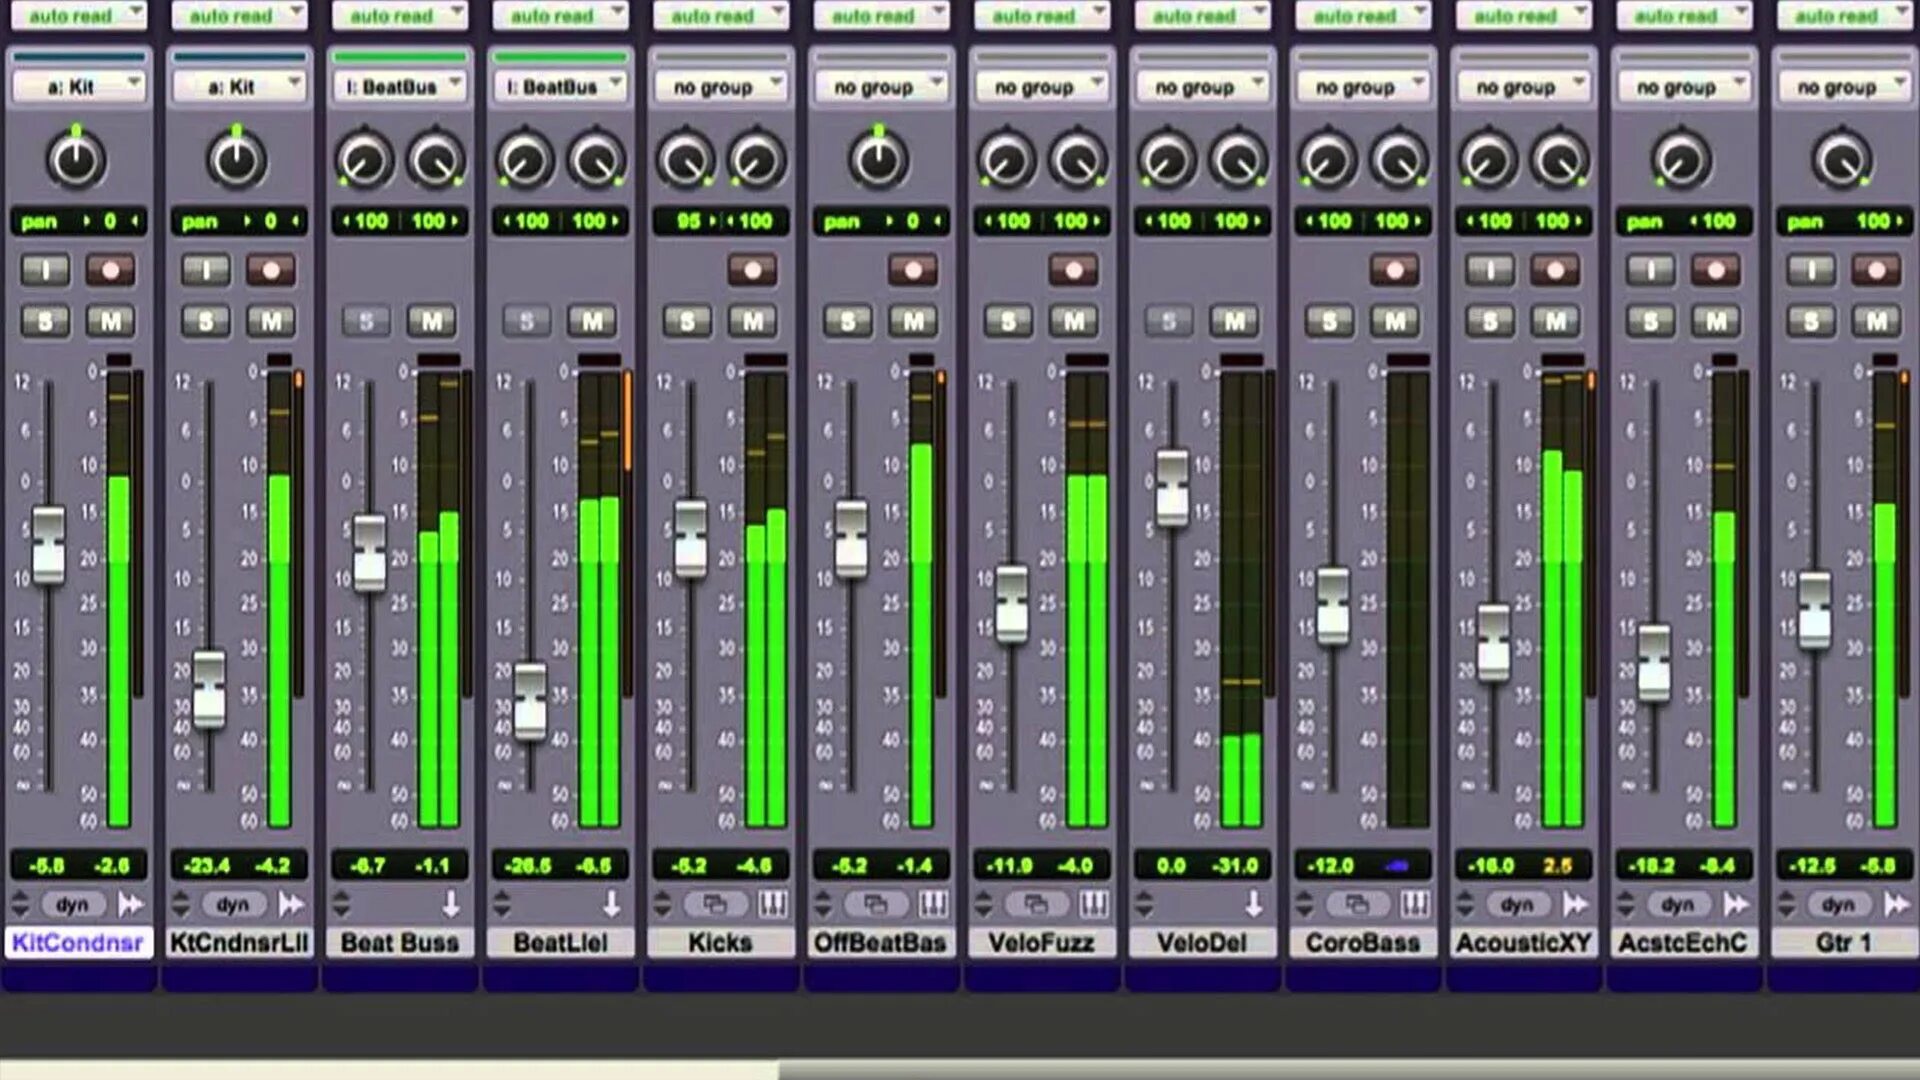Select the AcstcEchC track name
Viewport: 1920px width, 1080px height.
pos(1683,942)
